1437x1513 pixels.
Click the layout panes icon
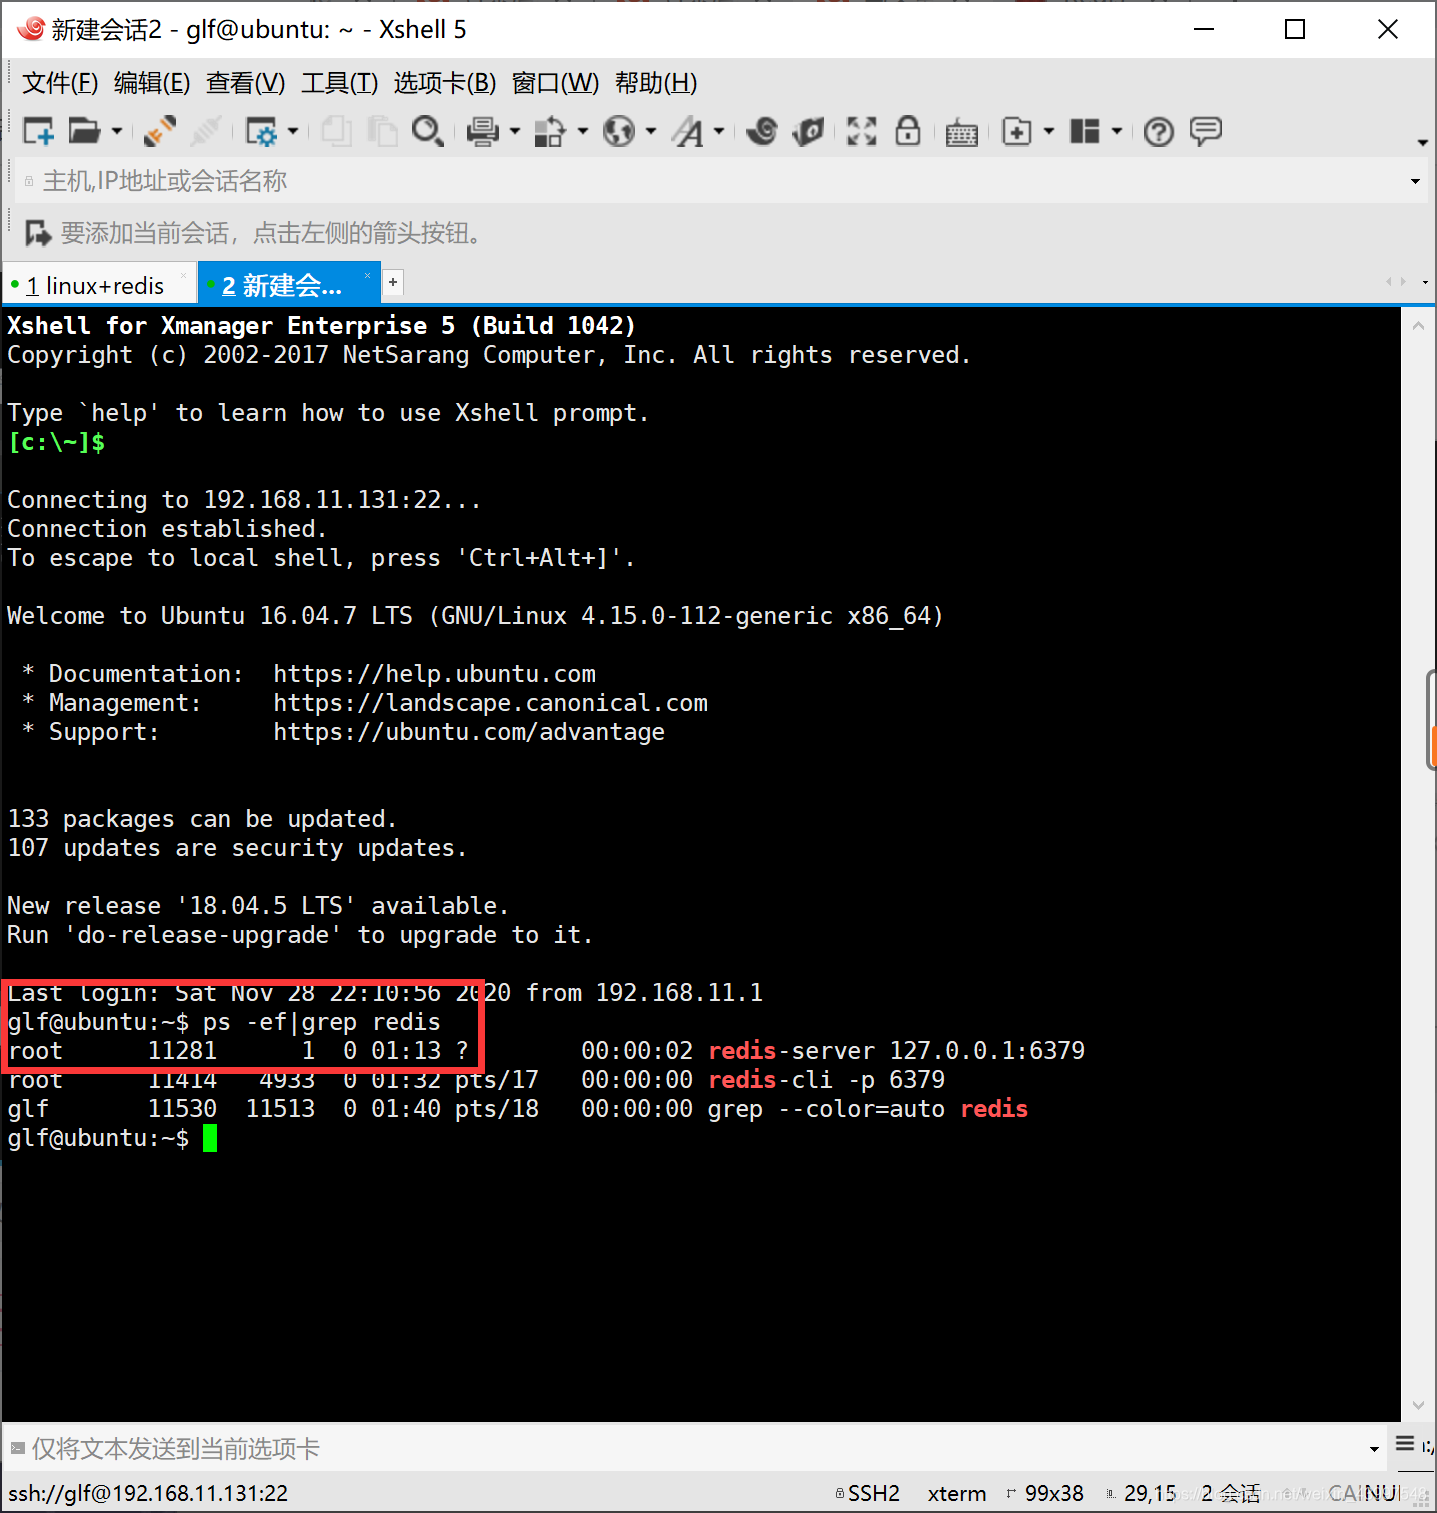(x=1085, y=131)
